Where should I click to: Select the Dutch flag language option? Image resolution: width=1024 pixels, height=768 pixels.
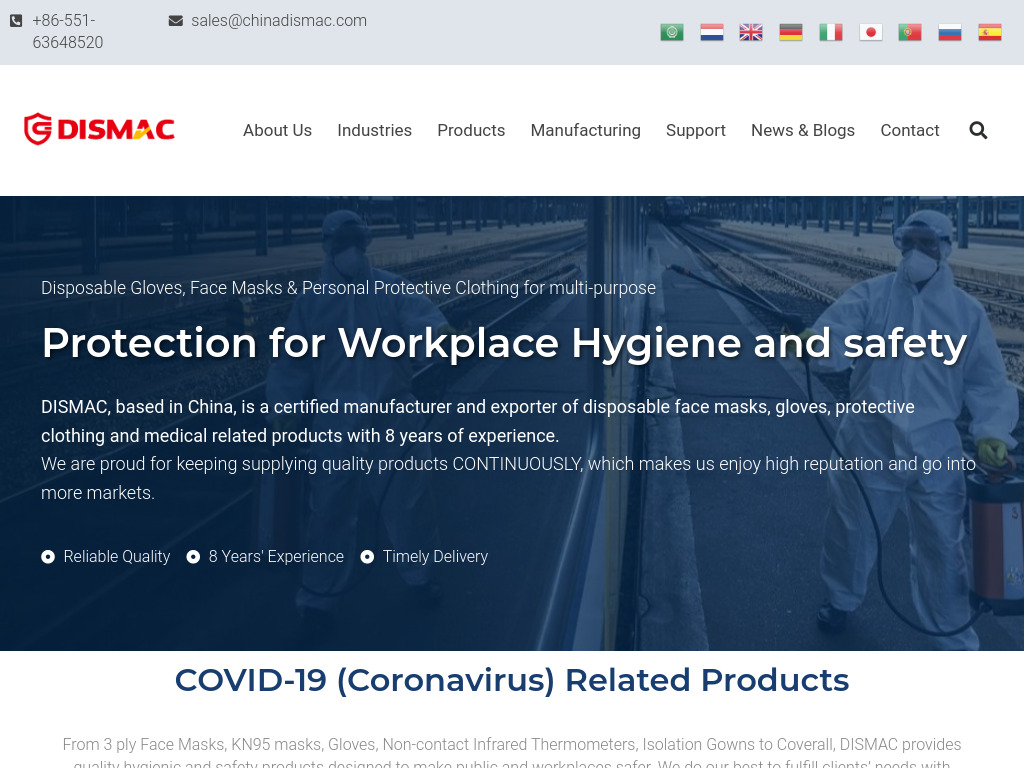pyautogui.click(x=711, y=32)
